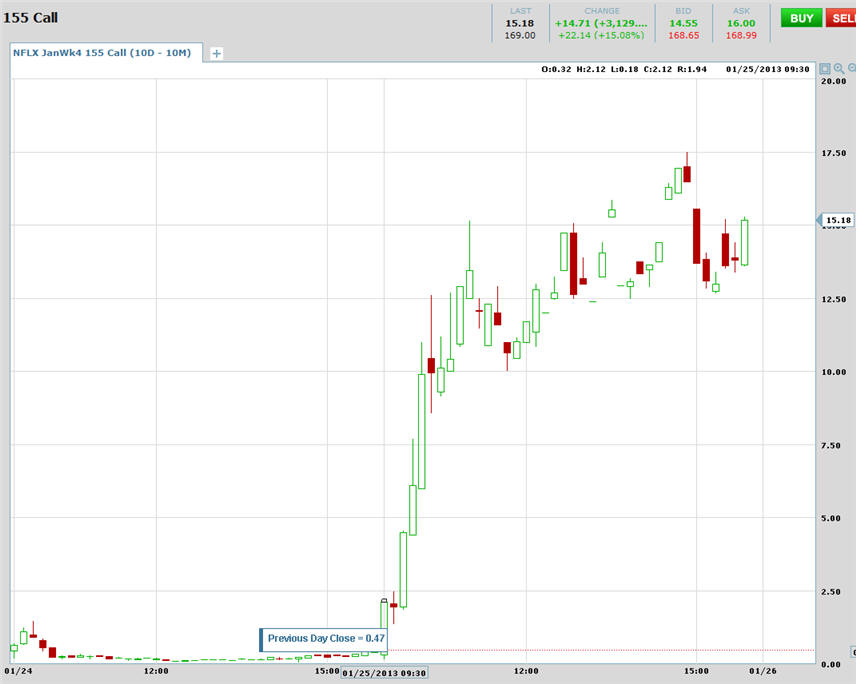Click the 01/26 date axis label
This screenshot has width=856, height=684.
(x=763, y=671)
